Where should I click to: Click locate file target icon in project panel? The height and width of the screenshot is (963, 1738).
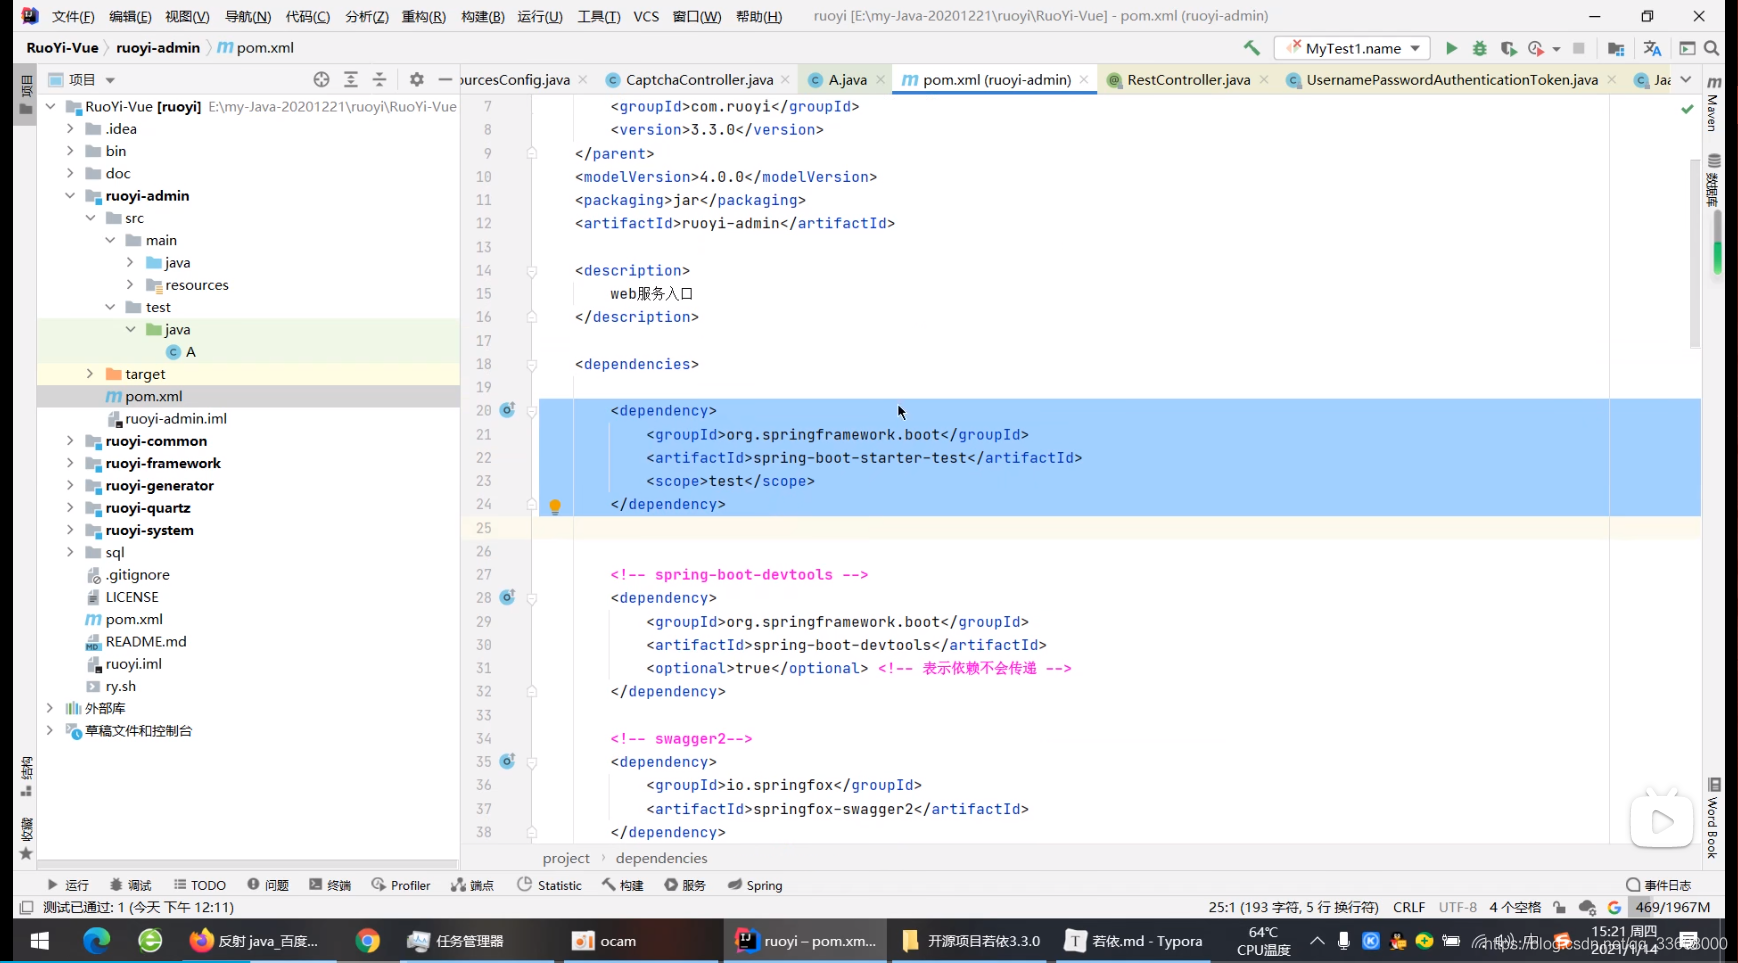click(x=321, y=79)
